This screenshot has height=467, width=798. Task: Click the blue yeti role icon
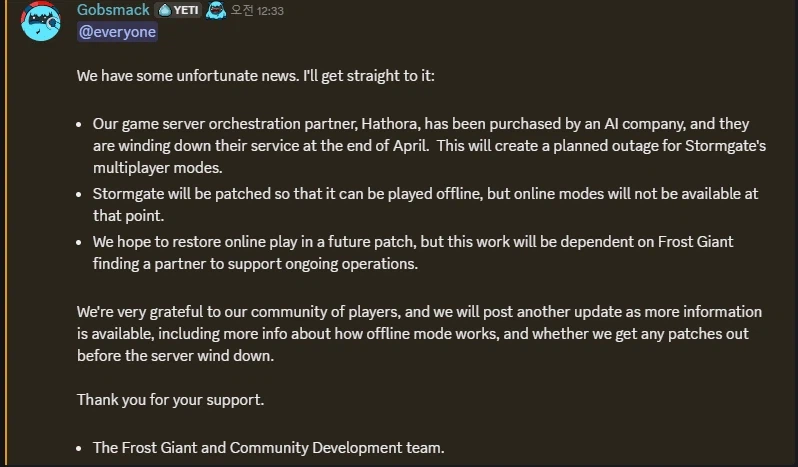tap(216, 10)
